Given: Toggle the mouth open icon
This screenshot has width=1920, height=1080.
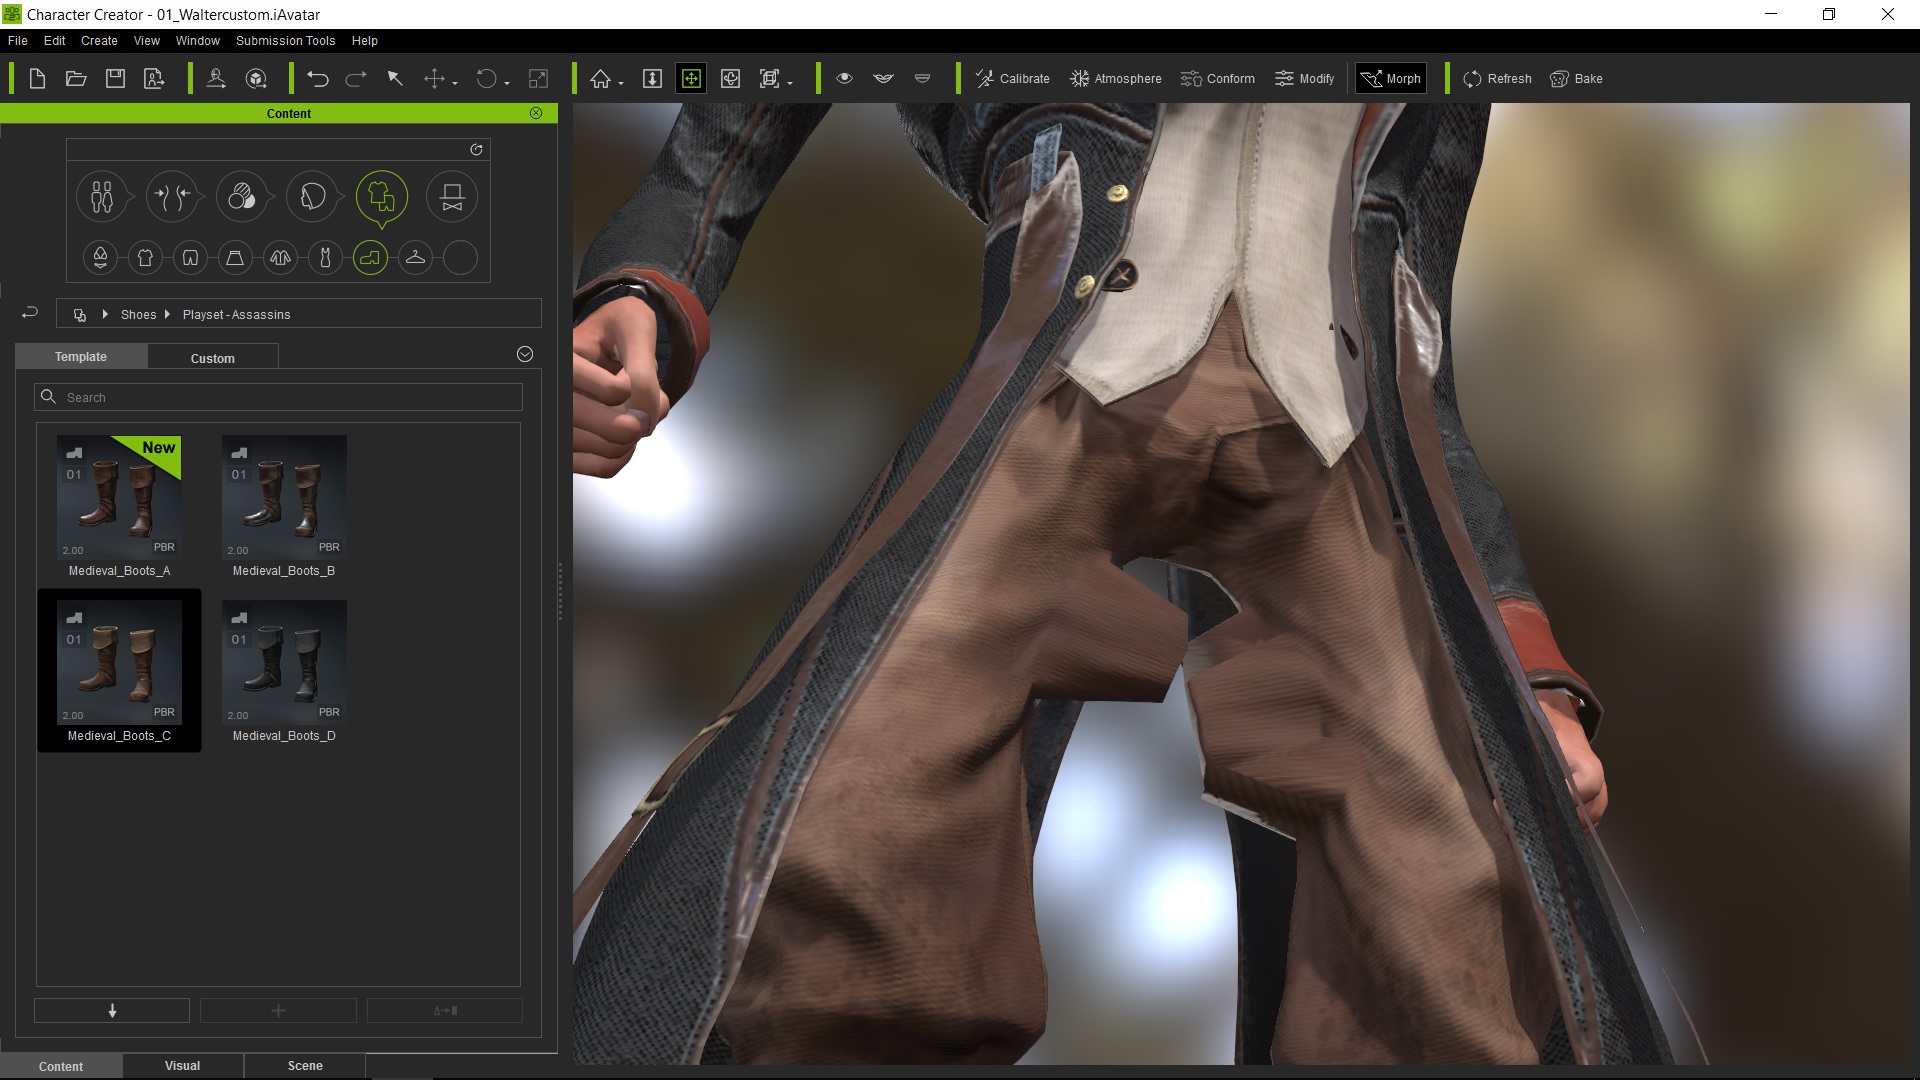Looking at the screenshot, I should [x=883, y=78].
